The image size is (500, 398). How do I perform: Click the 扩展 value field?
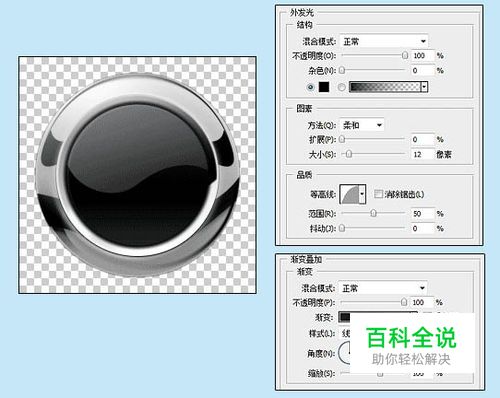point(422,139)
